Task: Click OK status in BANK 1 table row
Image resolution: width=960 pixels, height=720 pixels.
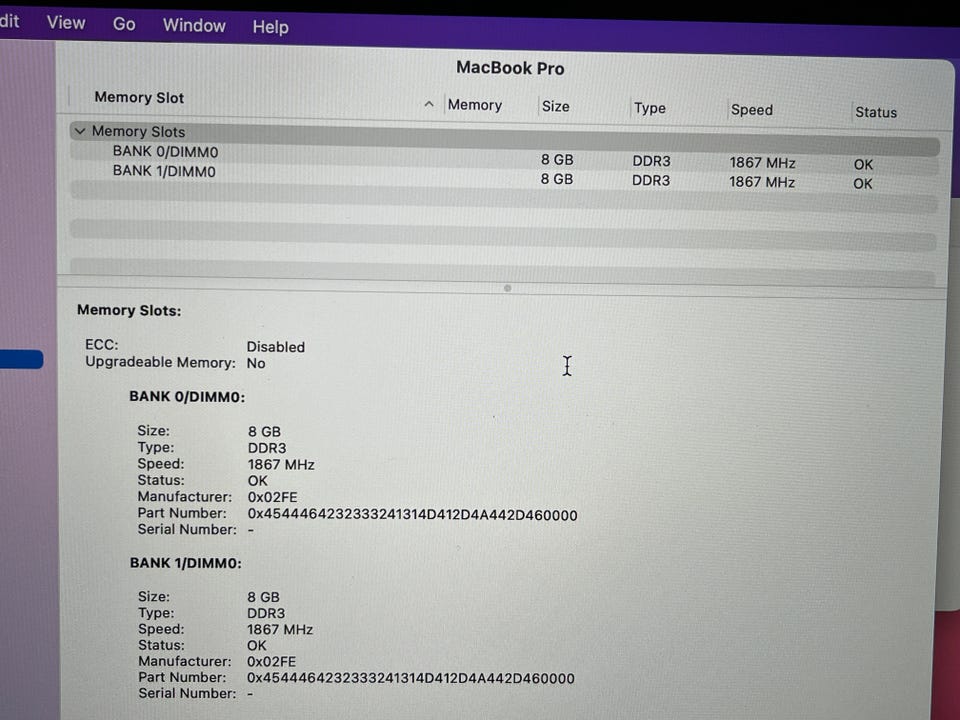Action: (863, 184)
